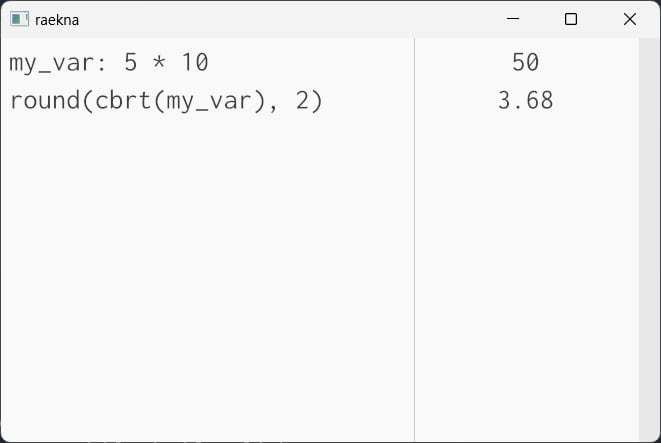
Task: Maximize the raekna window
Action: (571, 19)
